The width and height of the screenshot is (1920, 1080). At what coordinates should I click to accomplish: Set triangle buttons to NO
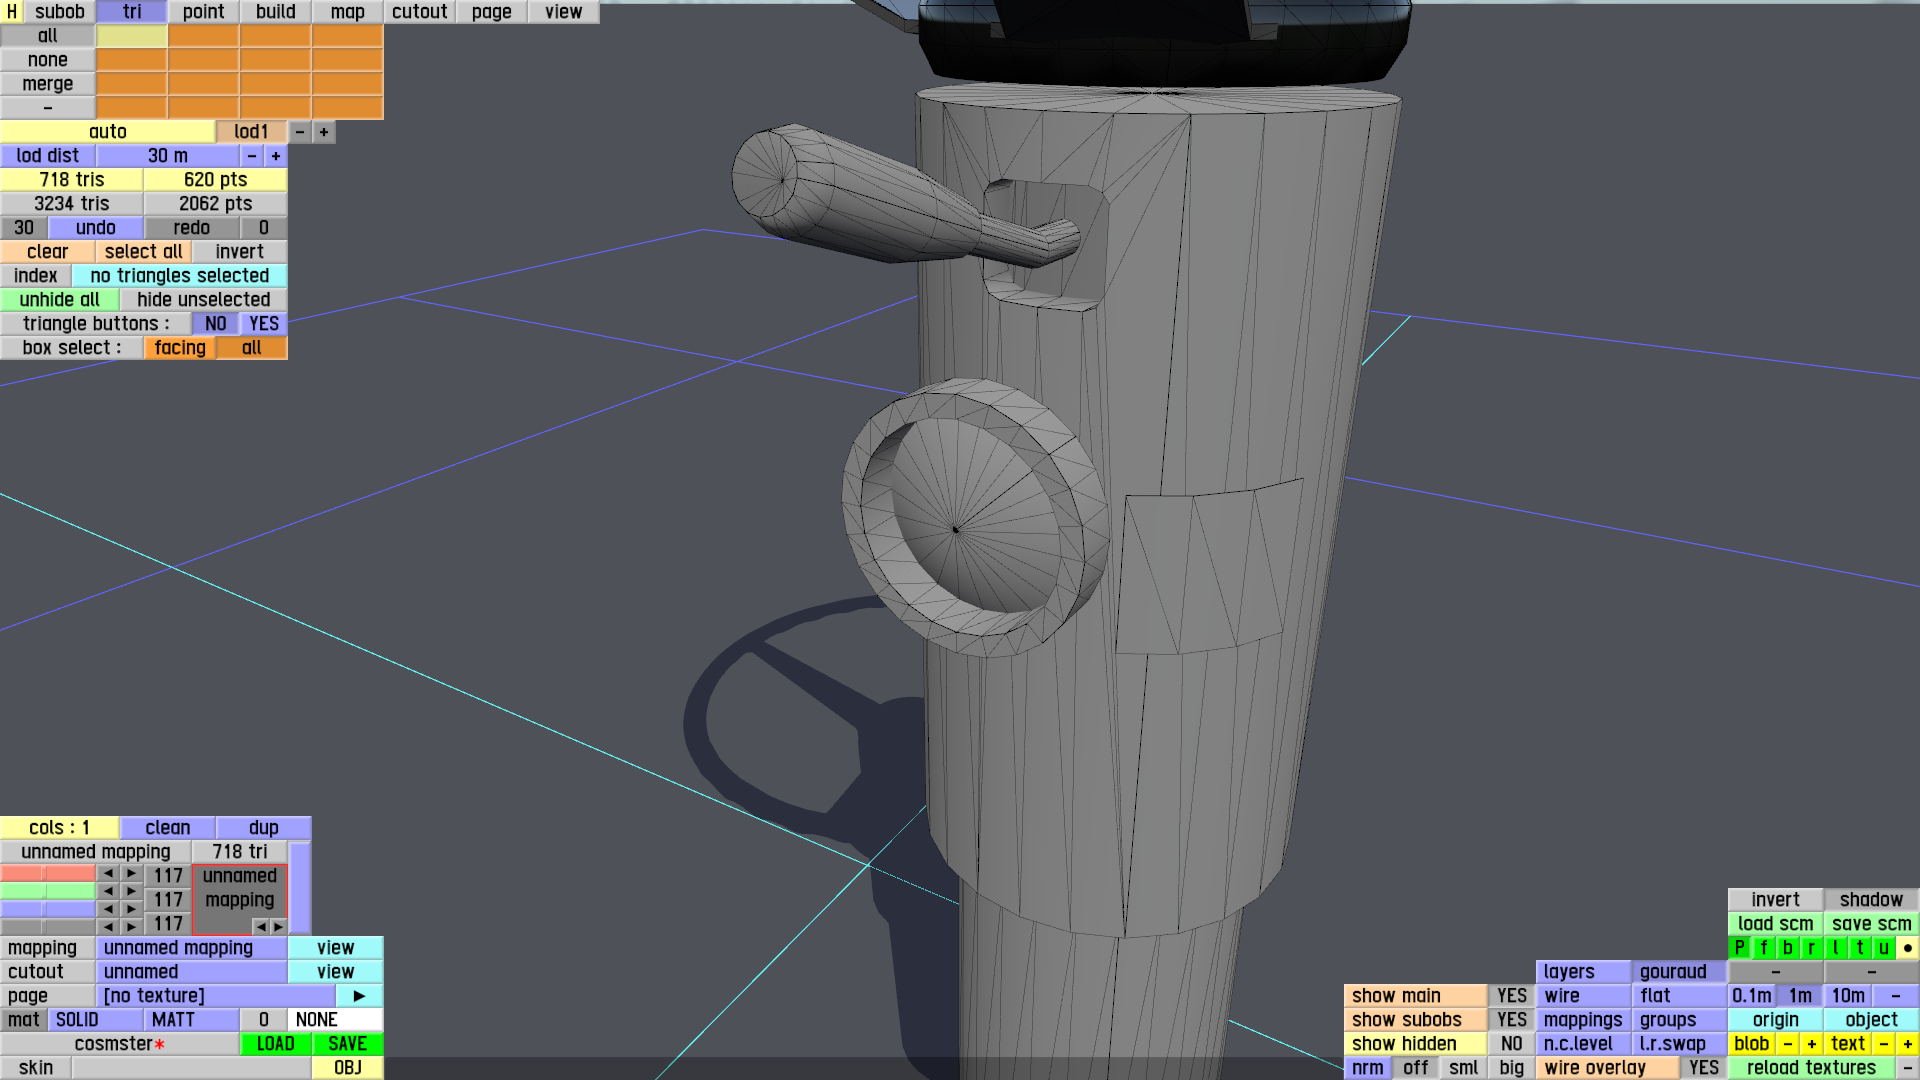click(215, 324)
